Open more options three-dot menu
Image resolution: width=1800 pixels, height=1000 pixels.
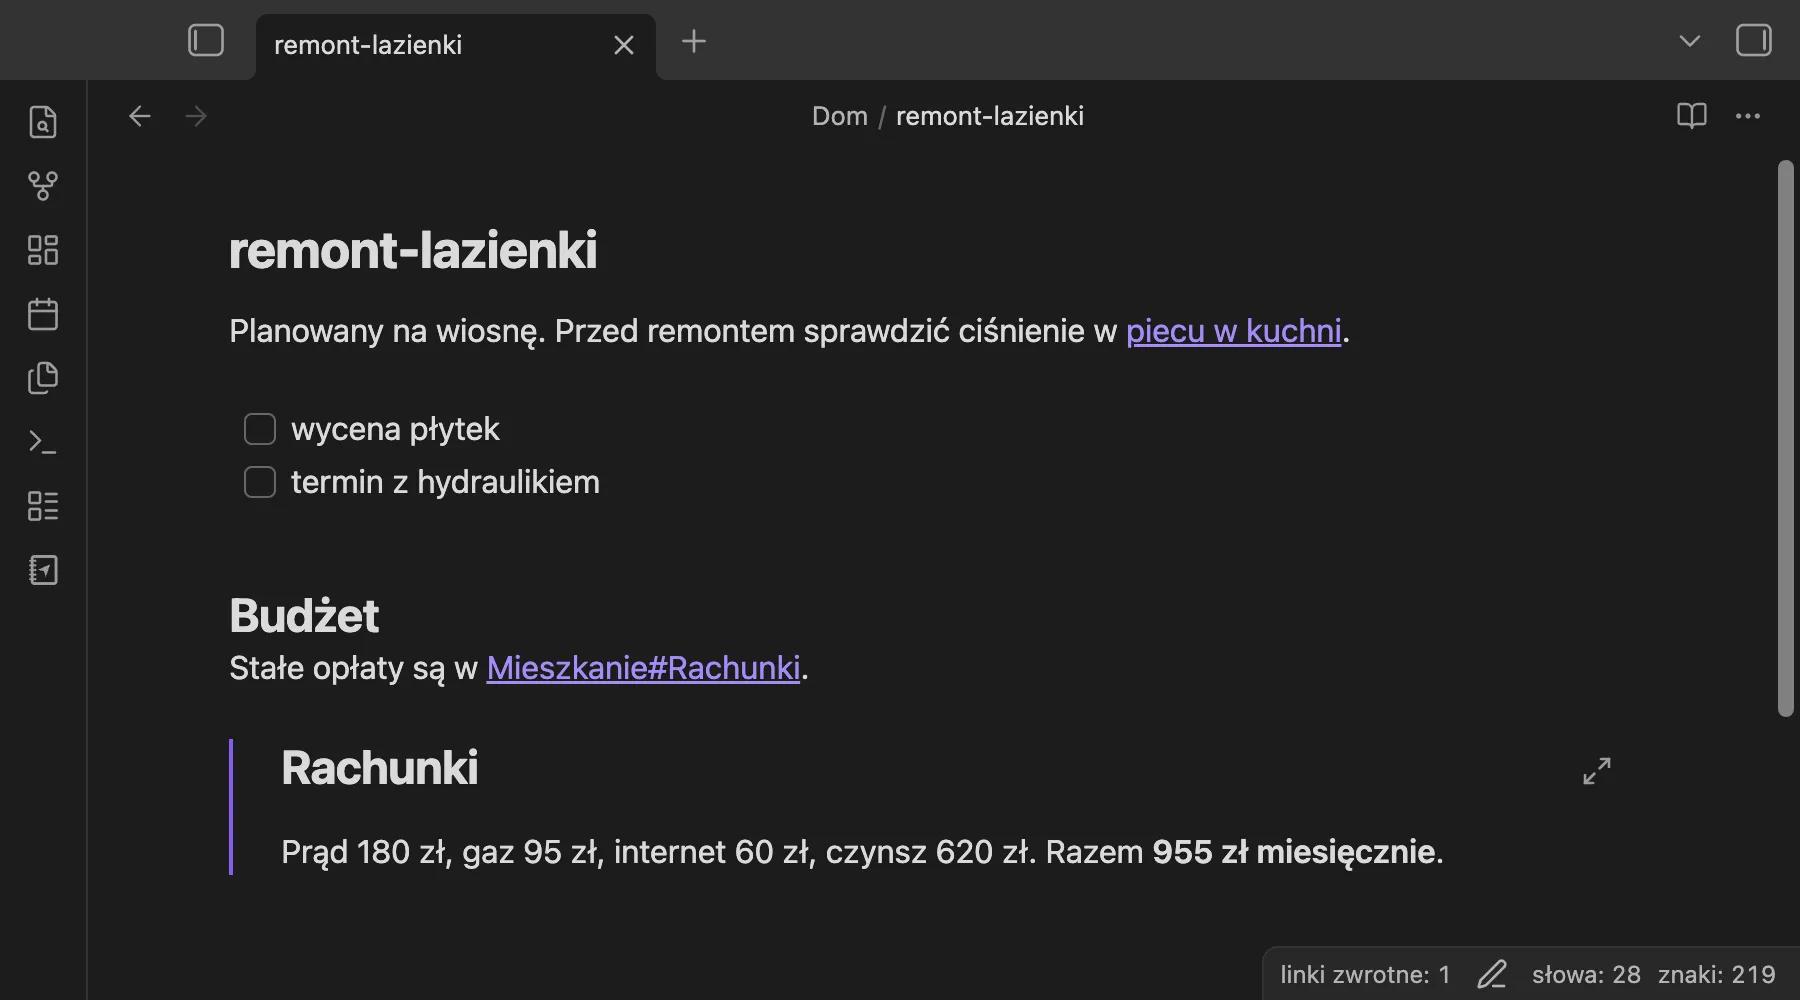pyautogui.click(x=1748, y=116)
